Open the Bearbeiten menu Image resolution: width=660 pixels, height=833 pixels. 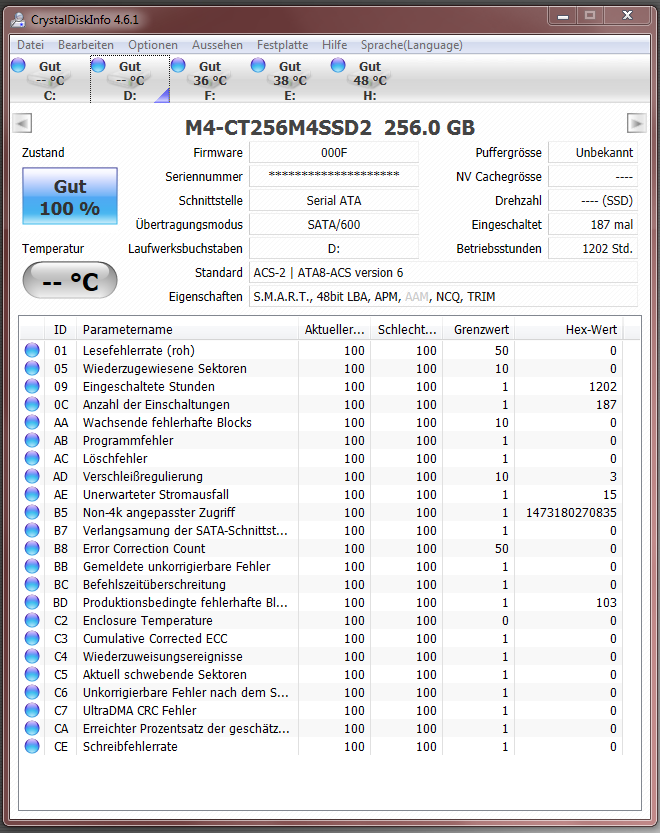point(86,45)
